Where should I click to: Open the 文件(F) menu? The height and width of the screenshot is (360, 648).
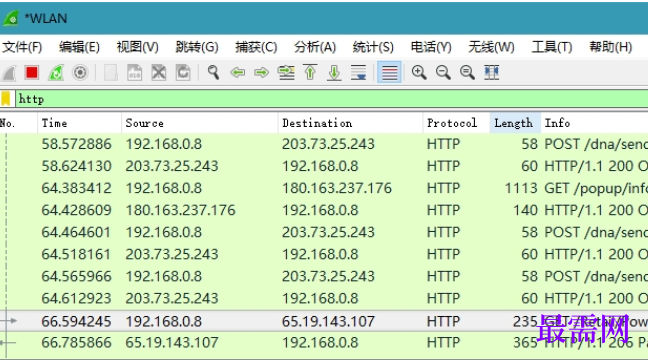pos(22,47)
